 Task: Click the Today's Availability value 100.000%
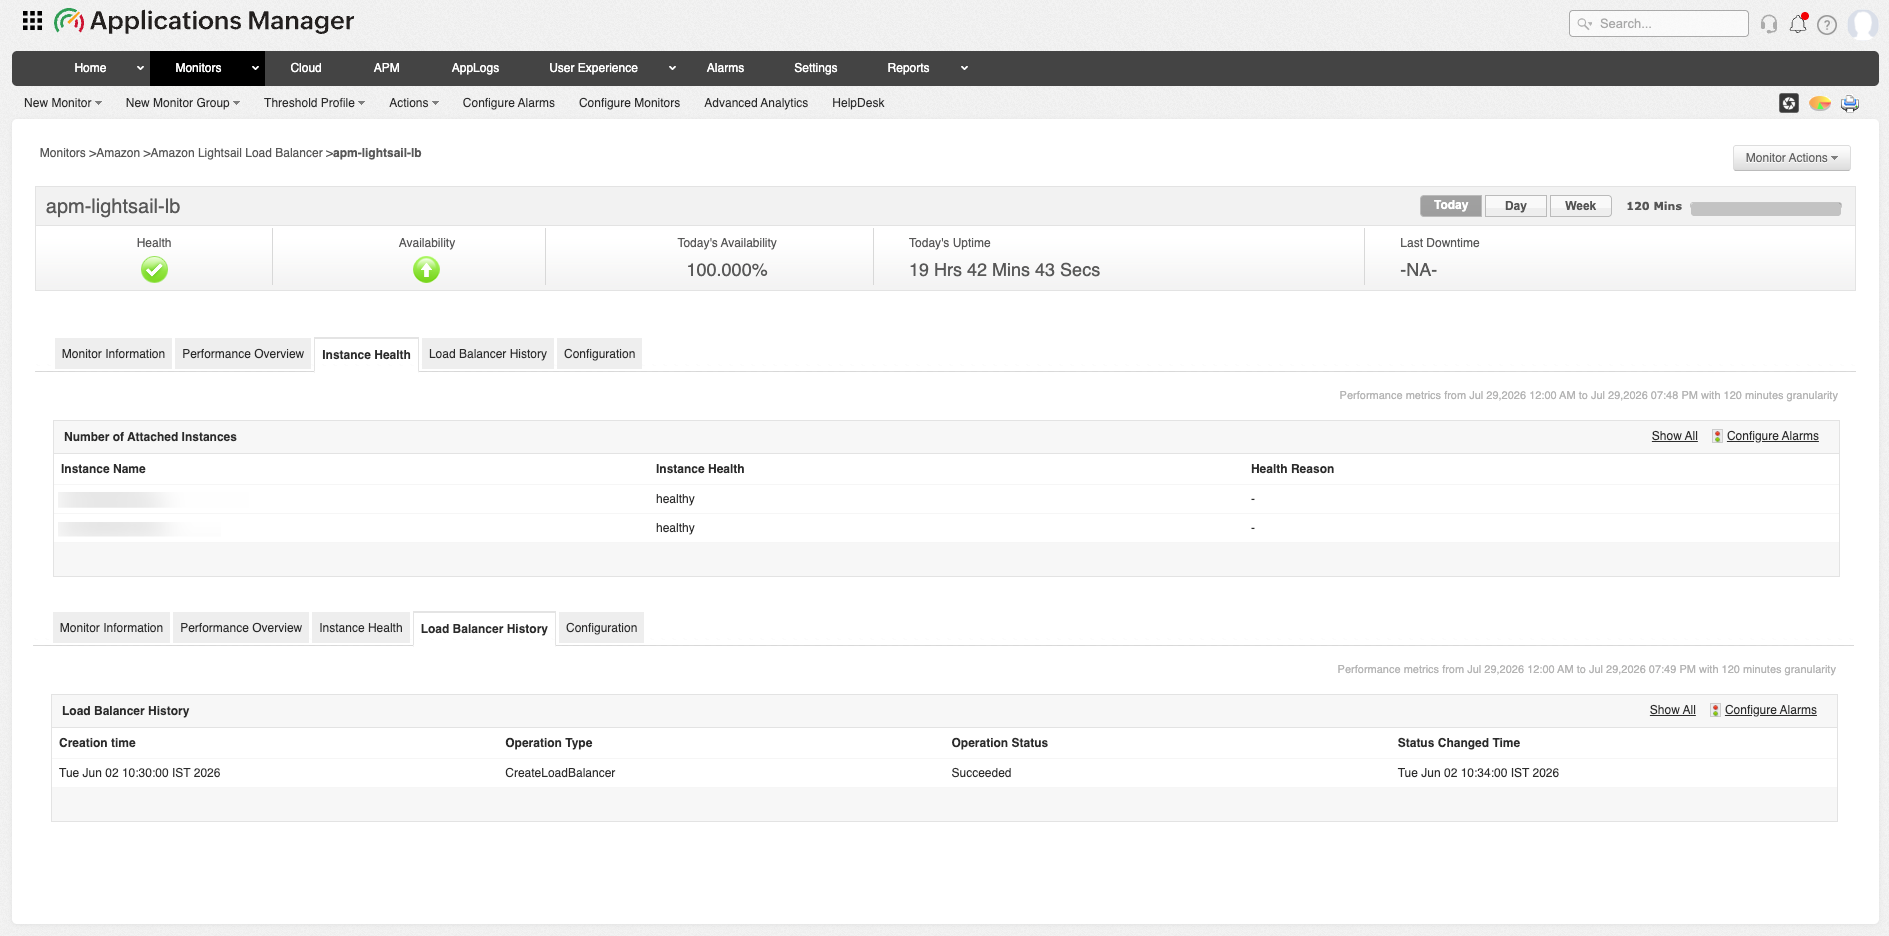click(x=727, y=270)
